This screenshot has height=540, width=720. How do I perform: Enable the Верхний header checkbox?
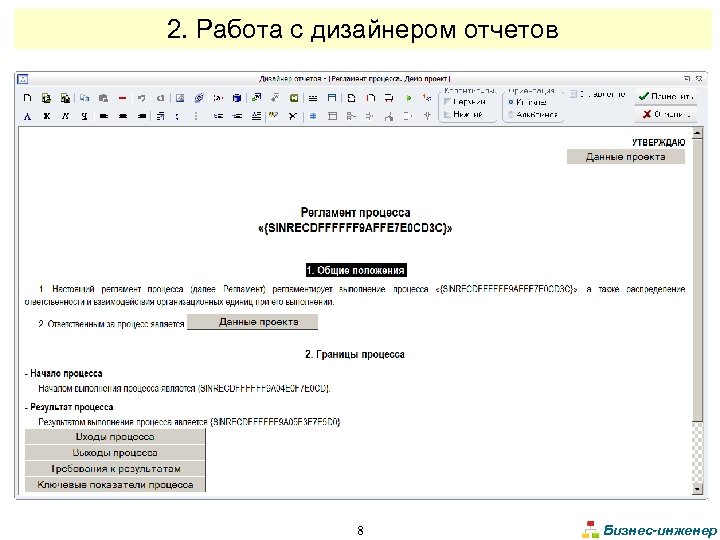pyautogui.click(x=447, y=102)
